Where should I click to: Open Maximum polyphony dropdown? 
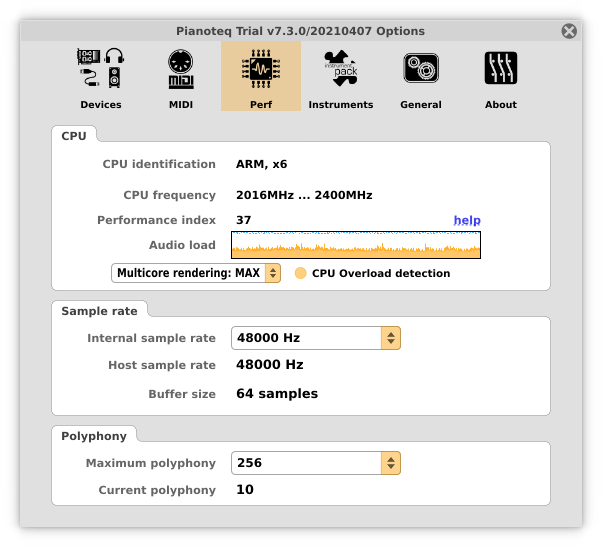[x=316, y=463]
